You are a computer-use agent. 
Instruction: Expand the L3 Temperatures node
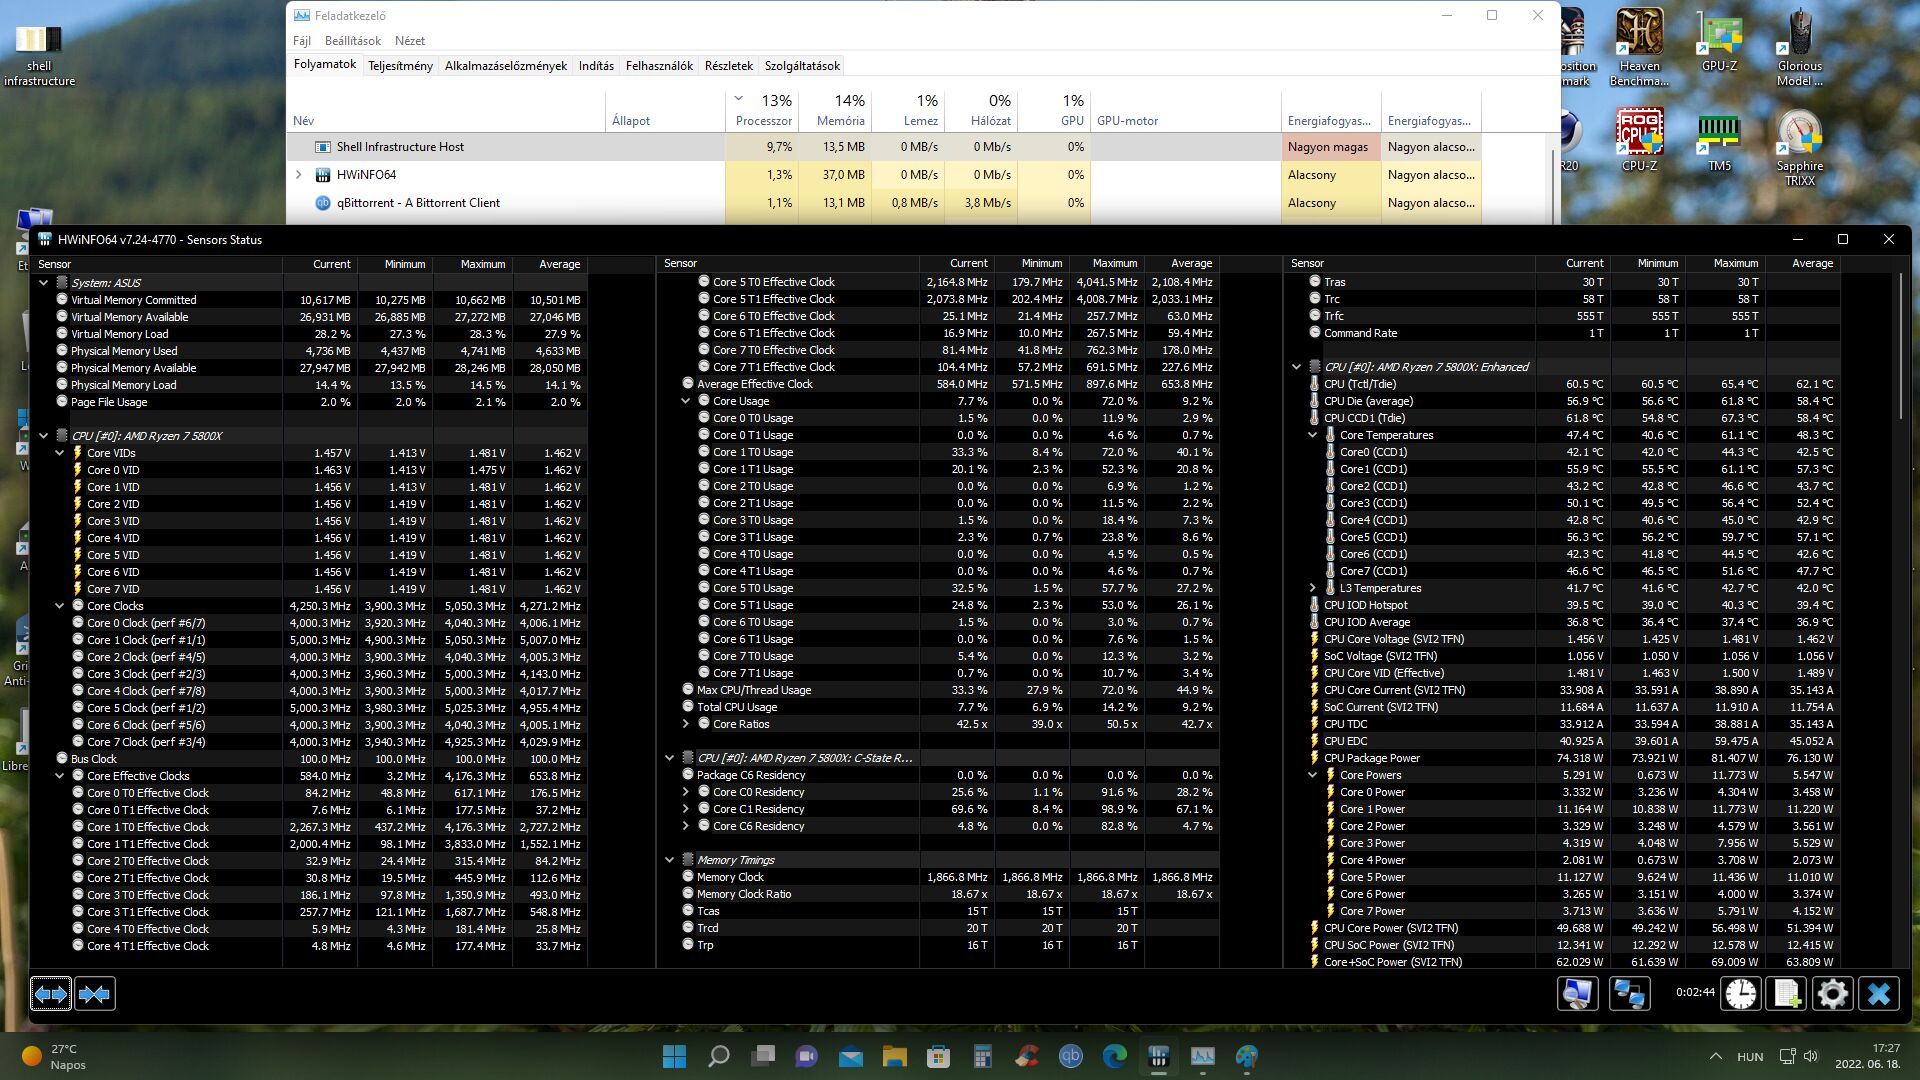click(x=1313, y=588)
